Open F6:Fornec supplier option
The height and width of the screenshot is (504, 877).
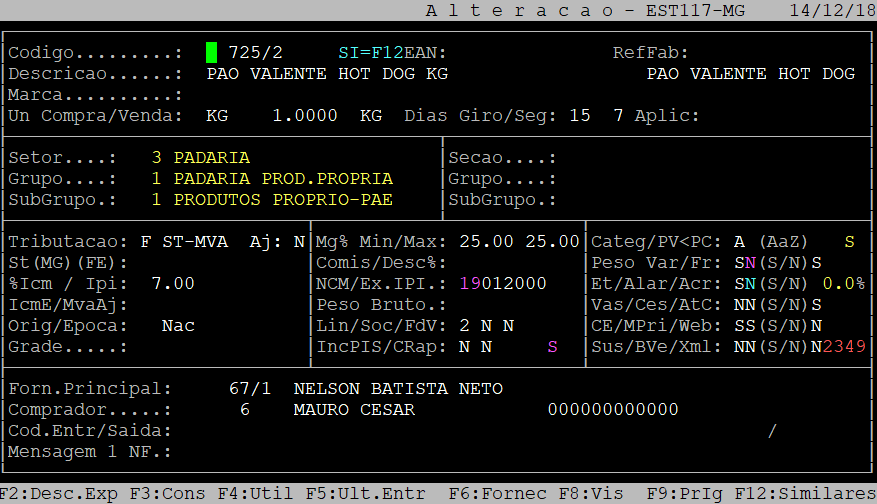(x=497, y=494)
